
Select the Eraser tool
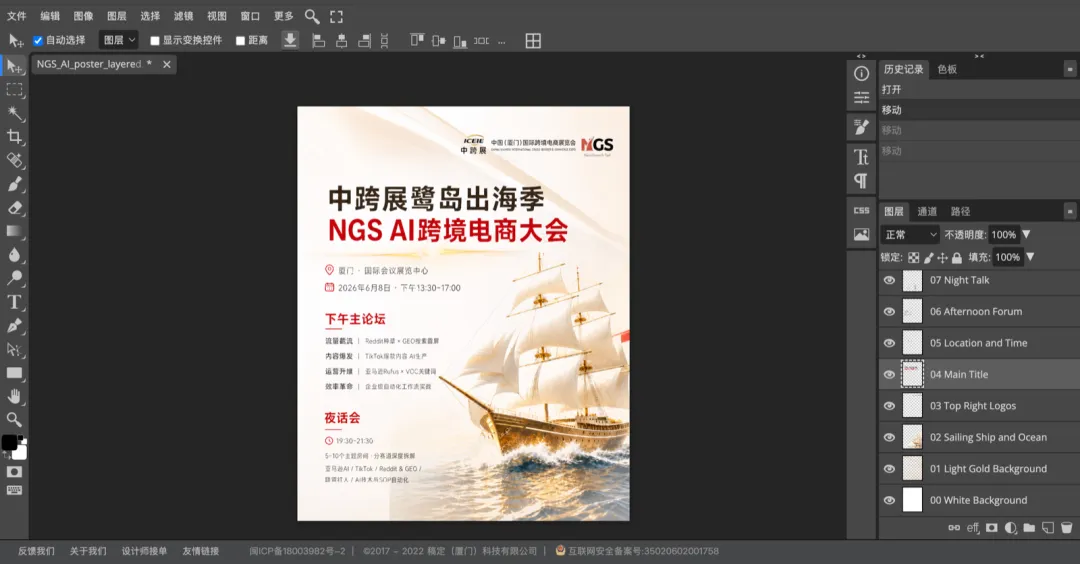pos(14,207)
